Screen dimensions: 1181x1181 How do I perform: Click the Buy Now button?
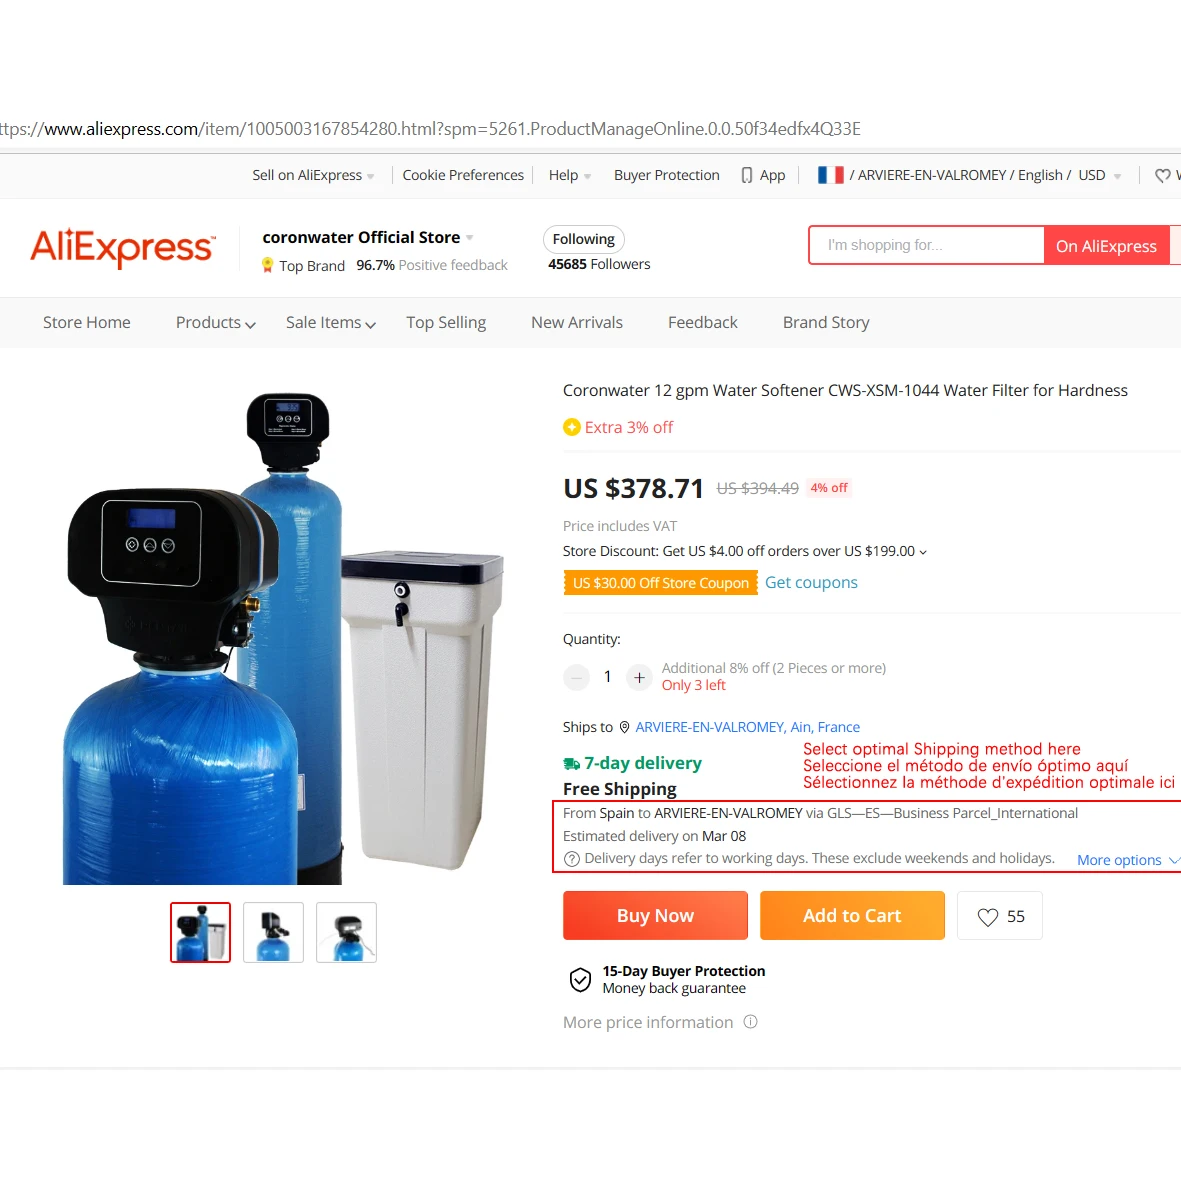[x=655, y=916]
